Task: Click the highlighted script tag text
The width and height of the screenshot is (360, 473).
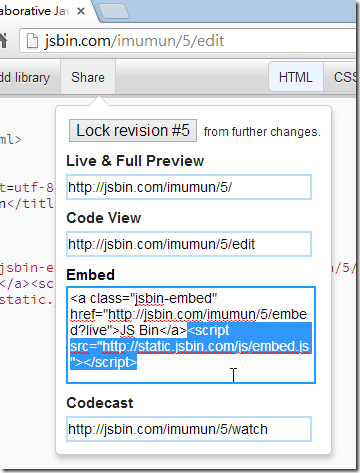Action: coord(189,346)
